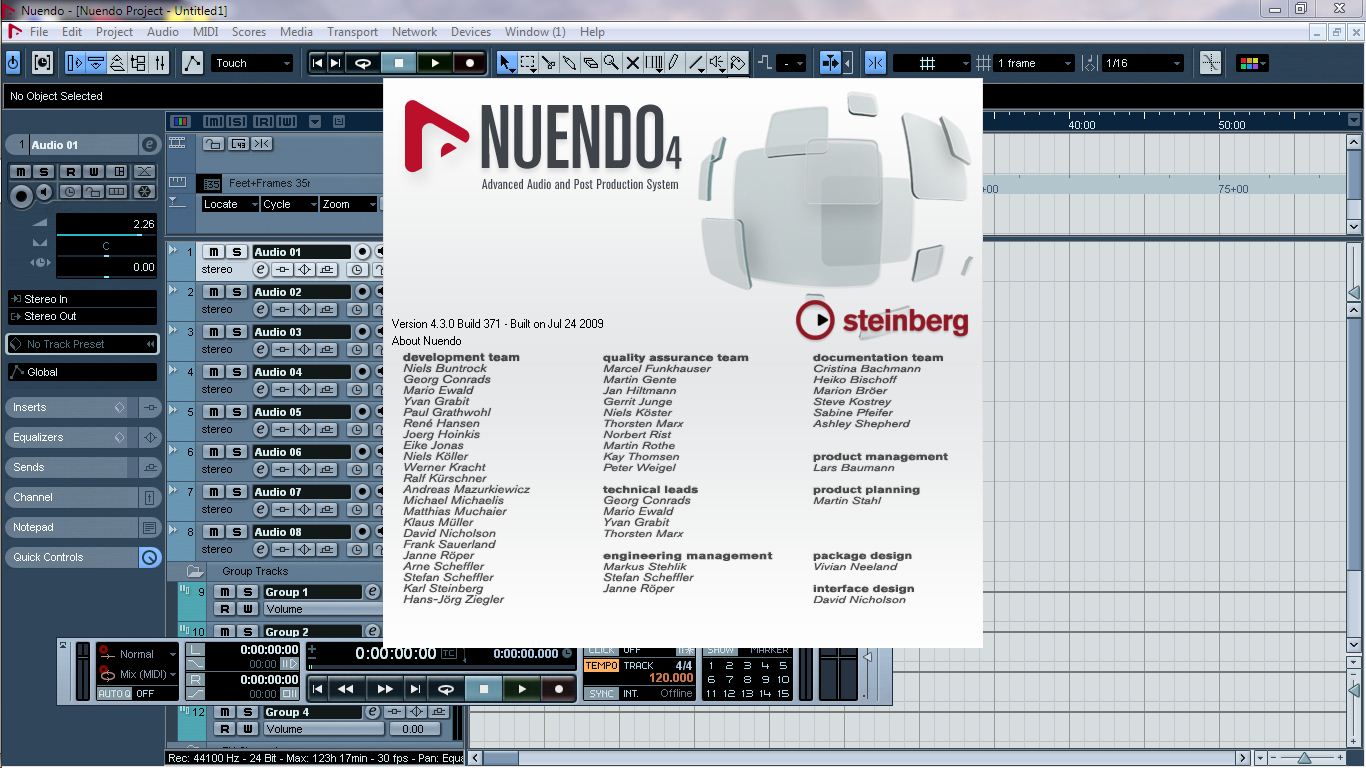Pick the Draw pencil tool
This screenshot has width=1366, height=768.
pos(674,62)
